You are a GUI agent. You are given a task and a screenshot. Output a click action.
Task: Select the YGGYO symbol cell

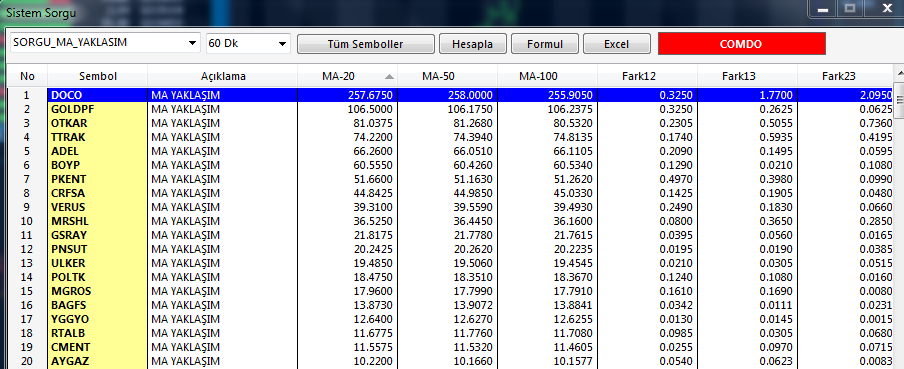(97, 319)
